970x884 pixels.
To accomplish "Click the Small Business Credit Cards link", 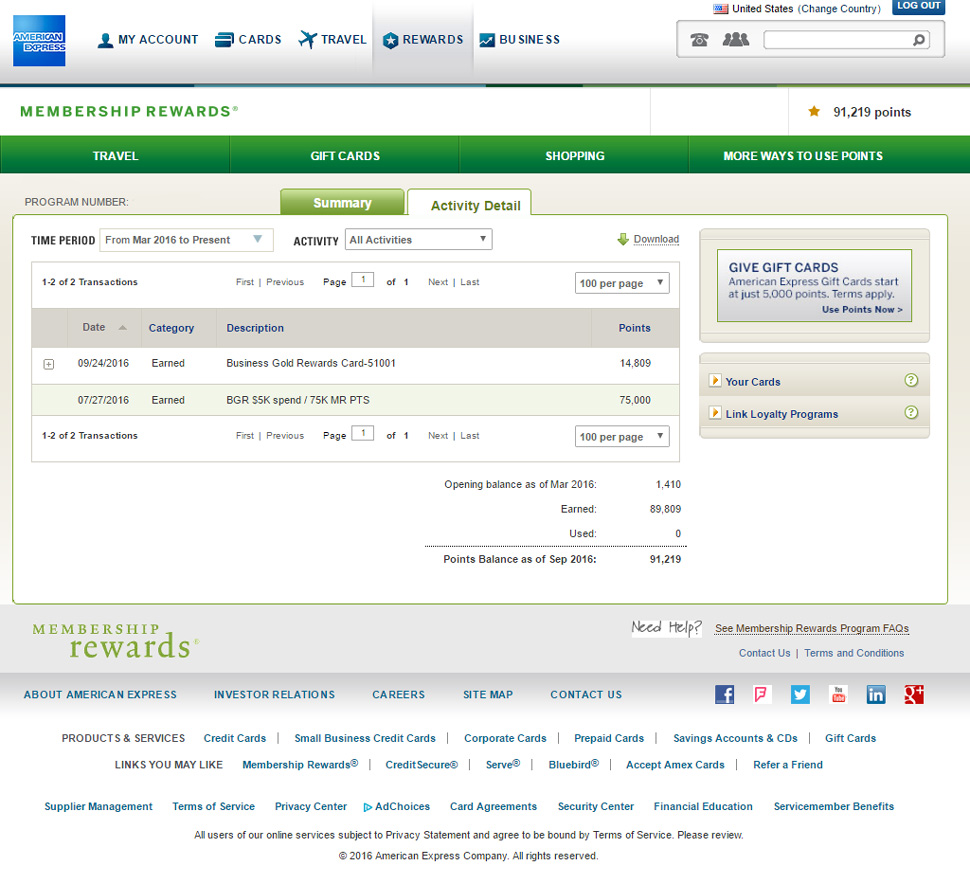I will tap(365, 738).
